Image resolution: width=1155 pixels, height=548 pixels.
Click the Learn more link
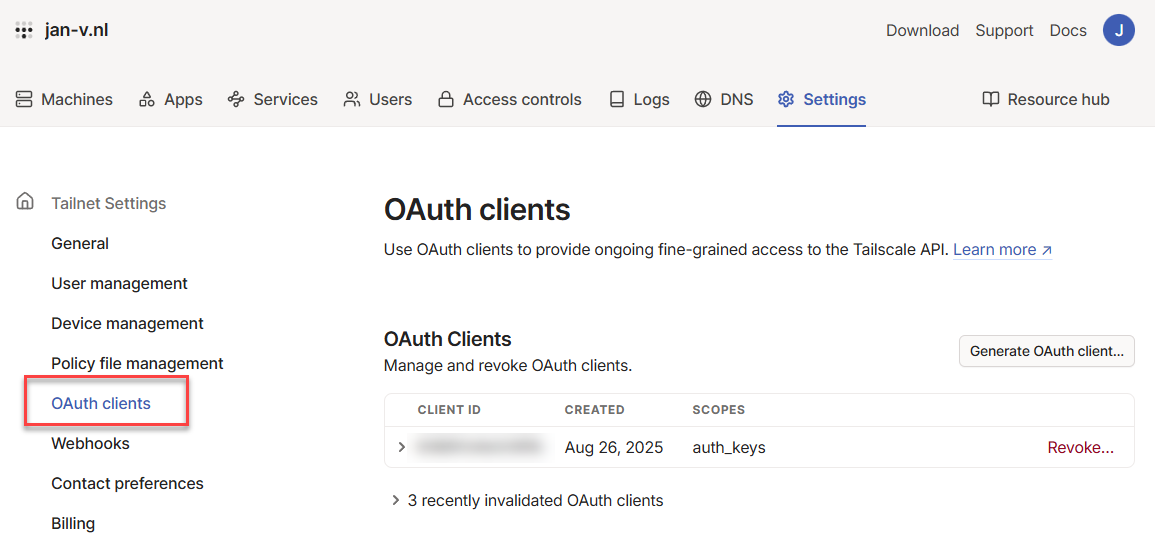pos(1003,250)
